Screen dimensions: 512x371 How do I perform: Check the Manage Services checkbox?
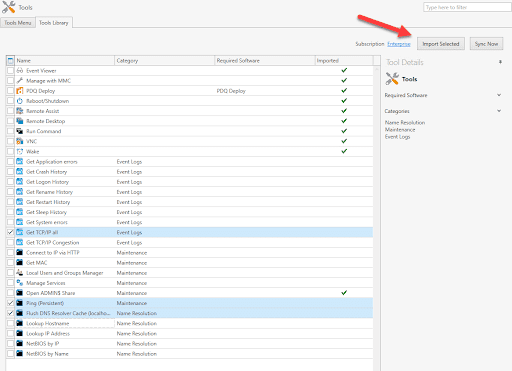pos(10,283)
